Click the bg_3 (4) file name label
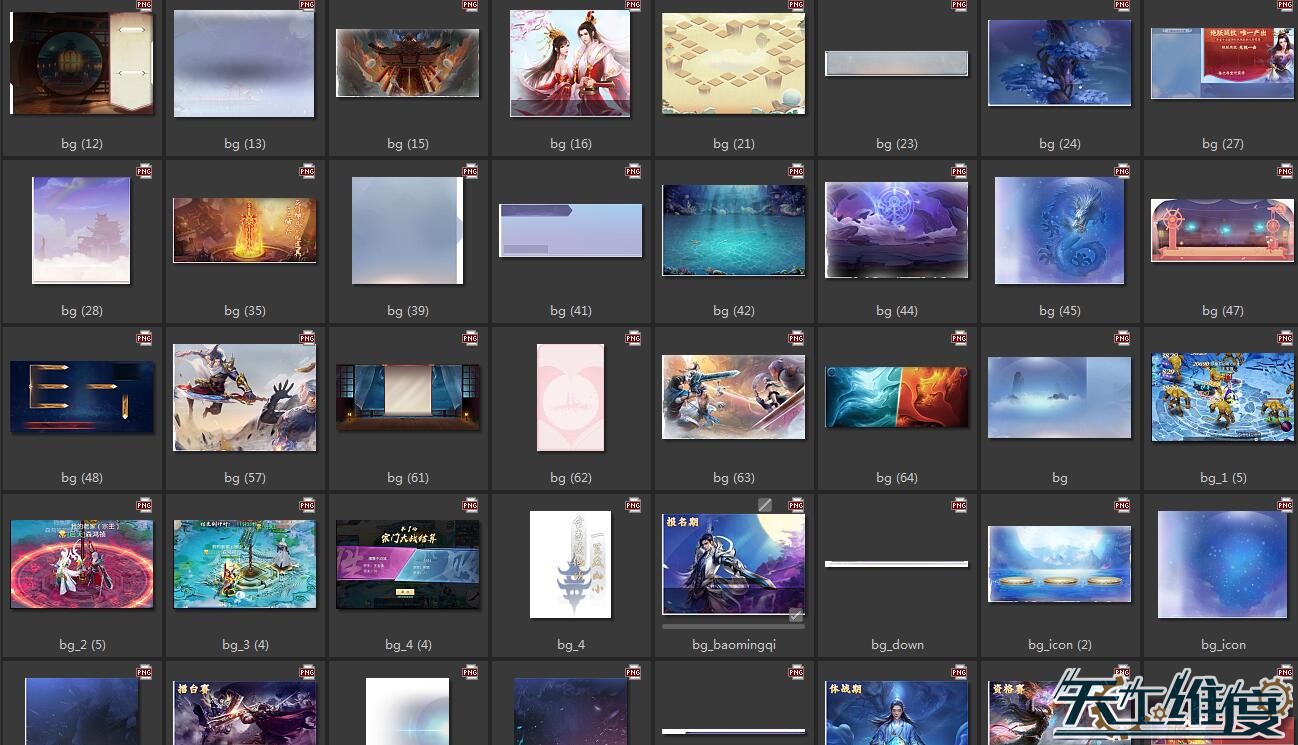 coord(245,645)
